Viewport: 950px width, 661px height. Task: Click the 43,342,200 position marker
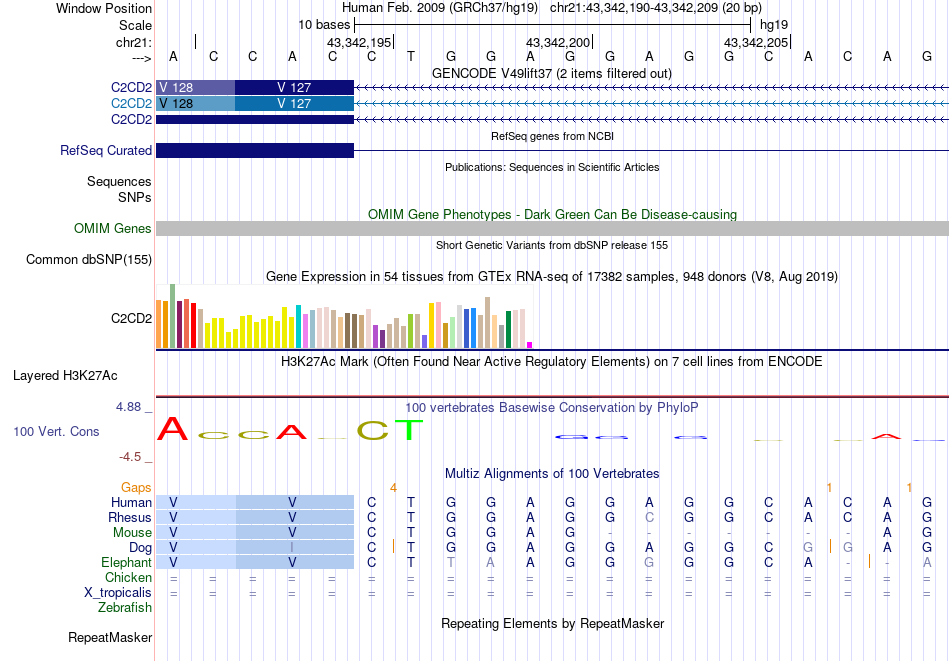coord(558,42)
